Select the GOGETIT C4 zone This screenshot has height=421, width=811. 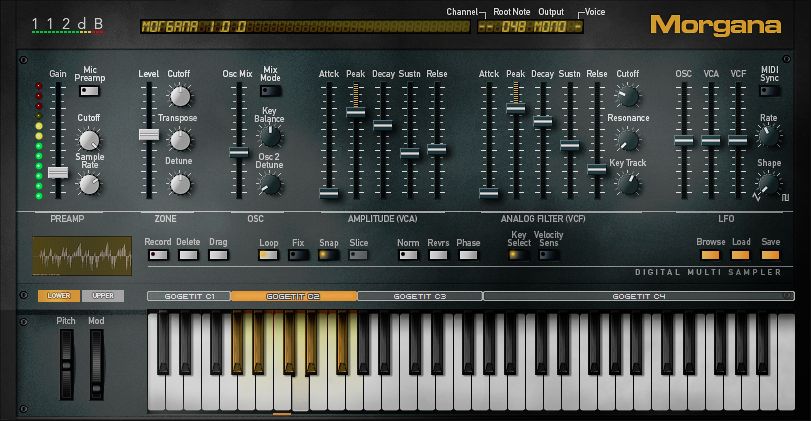pyautogui.click(x=639, y=296)
